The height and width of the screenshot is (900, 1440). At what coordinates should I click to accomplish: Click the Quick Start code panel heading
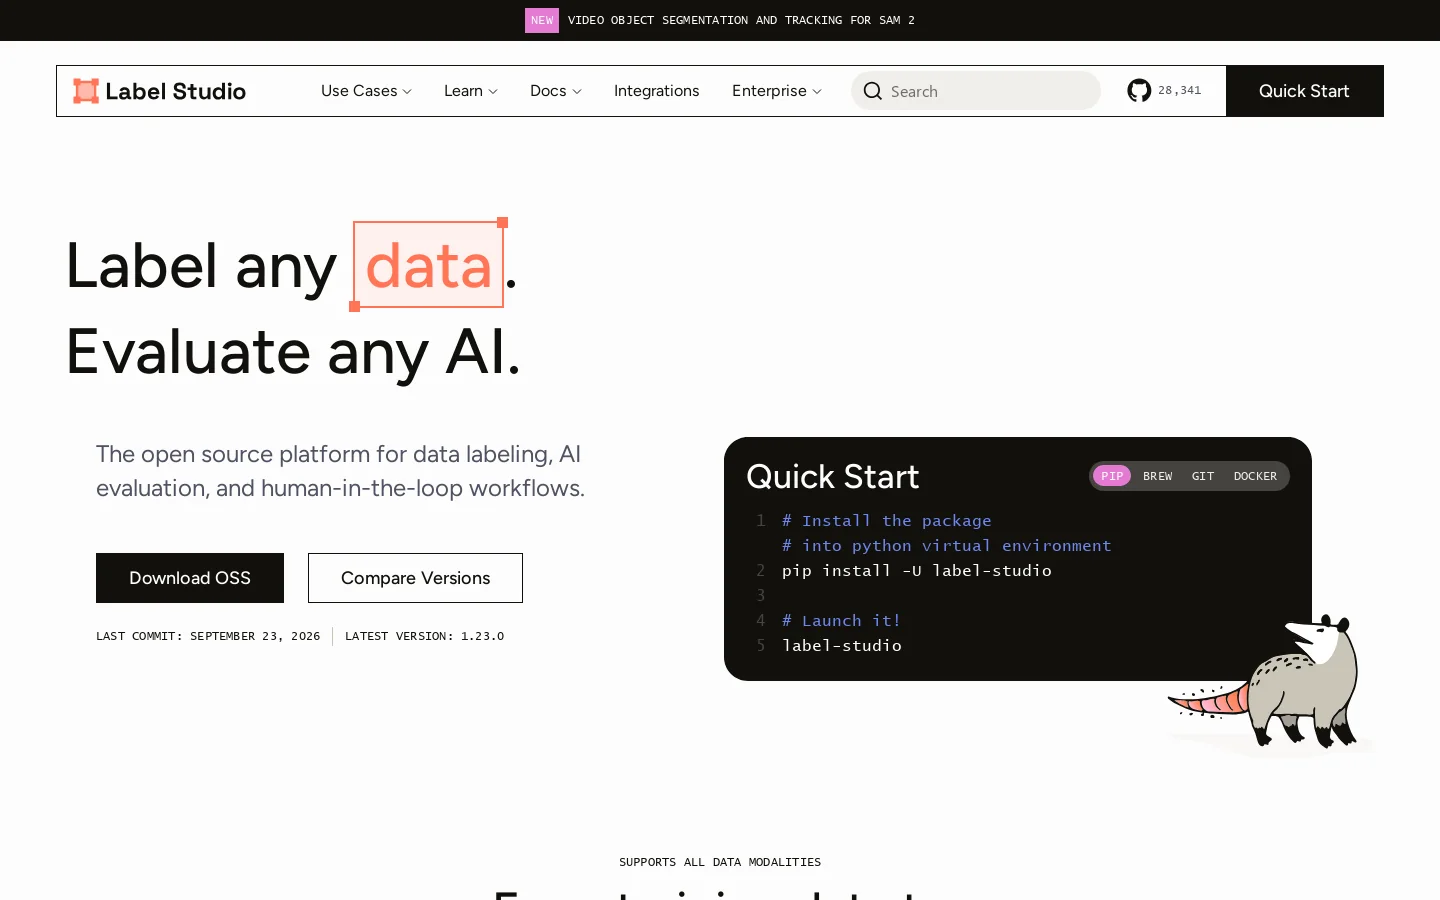coord(832,477)
